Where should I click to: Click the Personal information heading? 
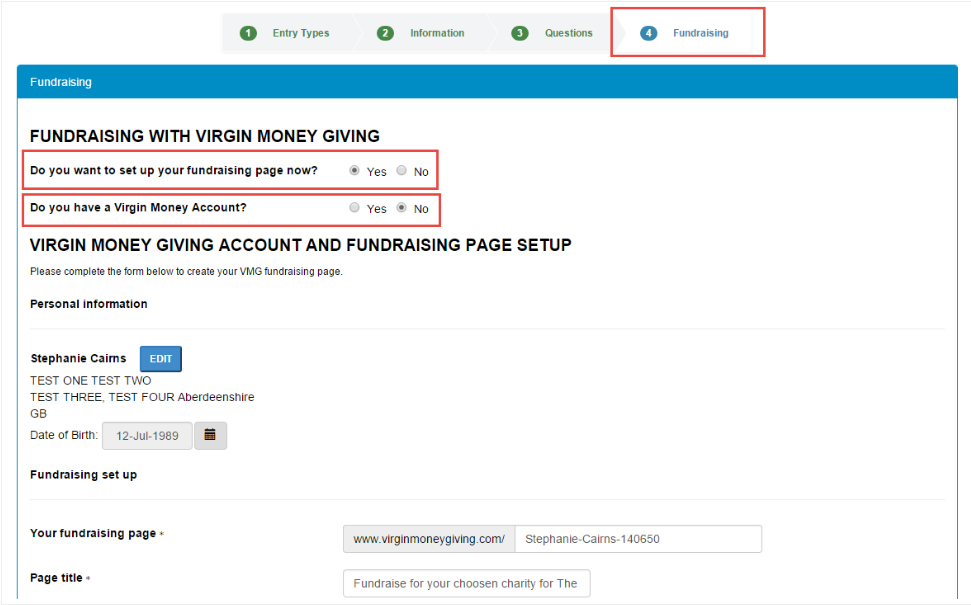[89, 304]
